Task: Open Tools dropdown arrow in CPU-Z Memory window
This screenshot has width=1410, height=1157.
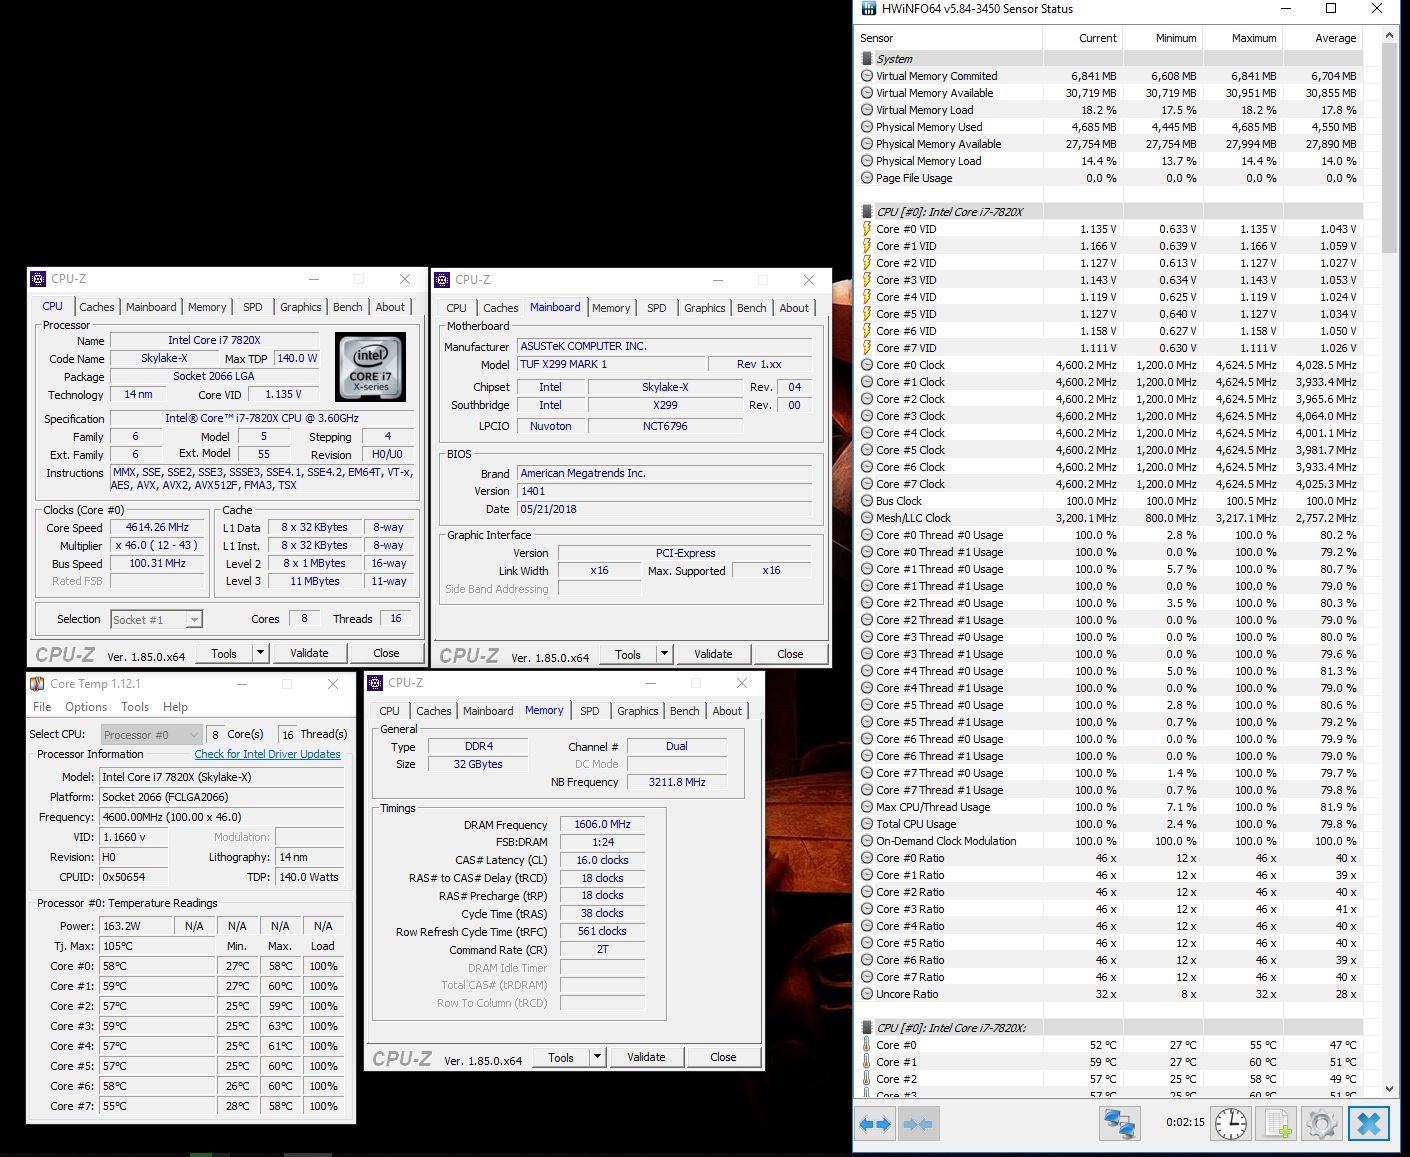Action: 597,1057
